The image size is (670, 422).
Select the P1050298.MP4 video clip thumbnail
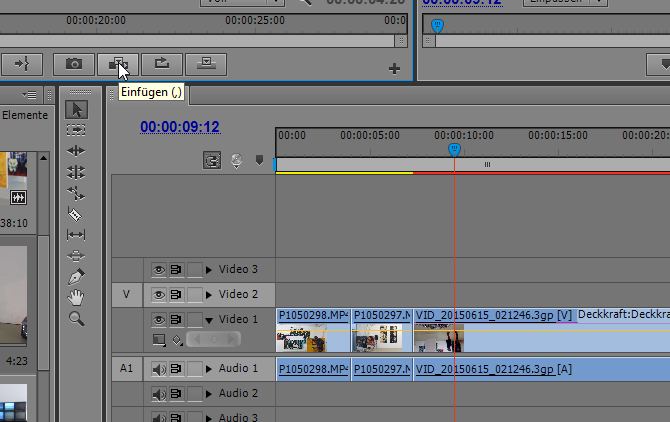[x=302, y=338]
